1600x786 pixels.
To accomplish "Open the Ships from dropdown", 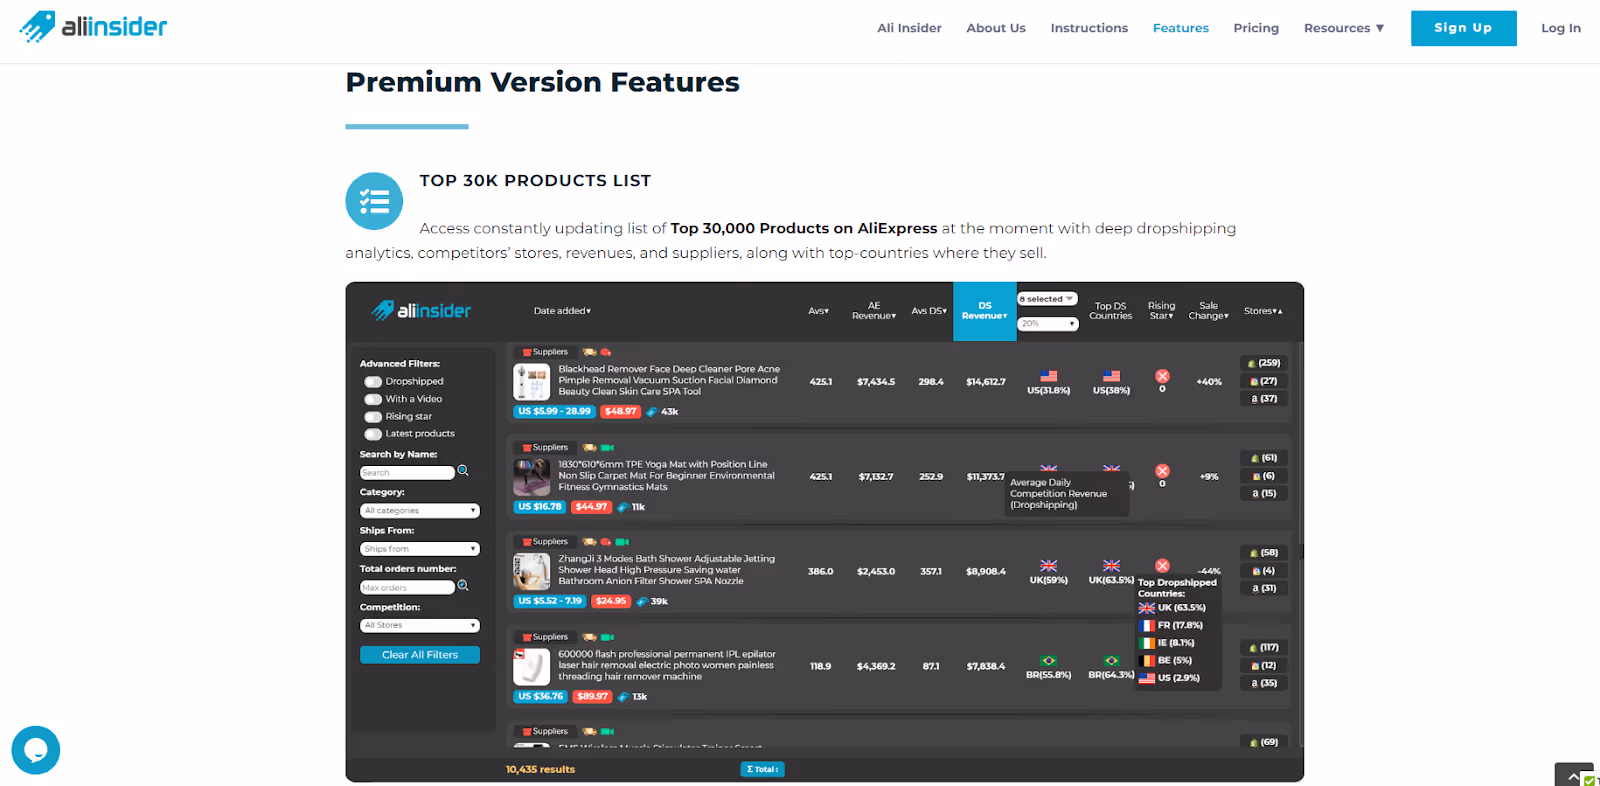I will coord(420,549).
